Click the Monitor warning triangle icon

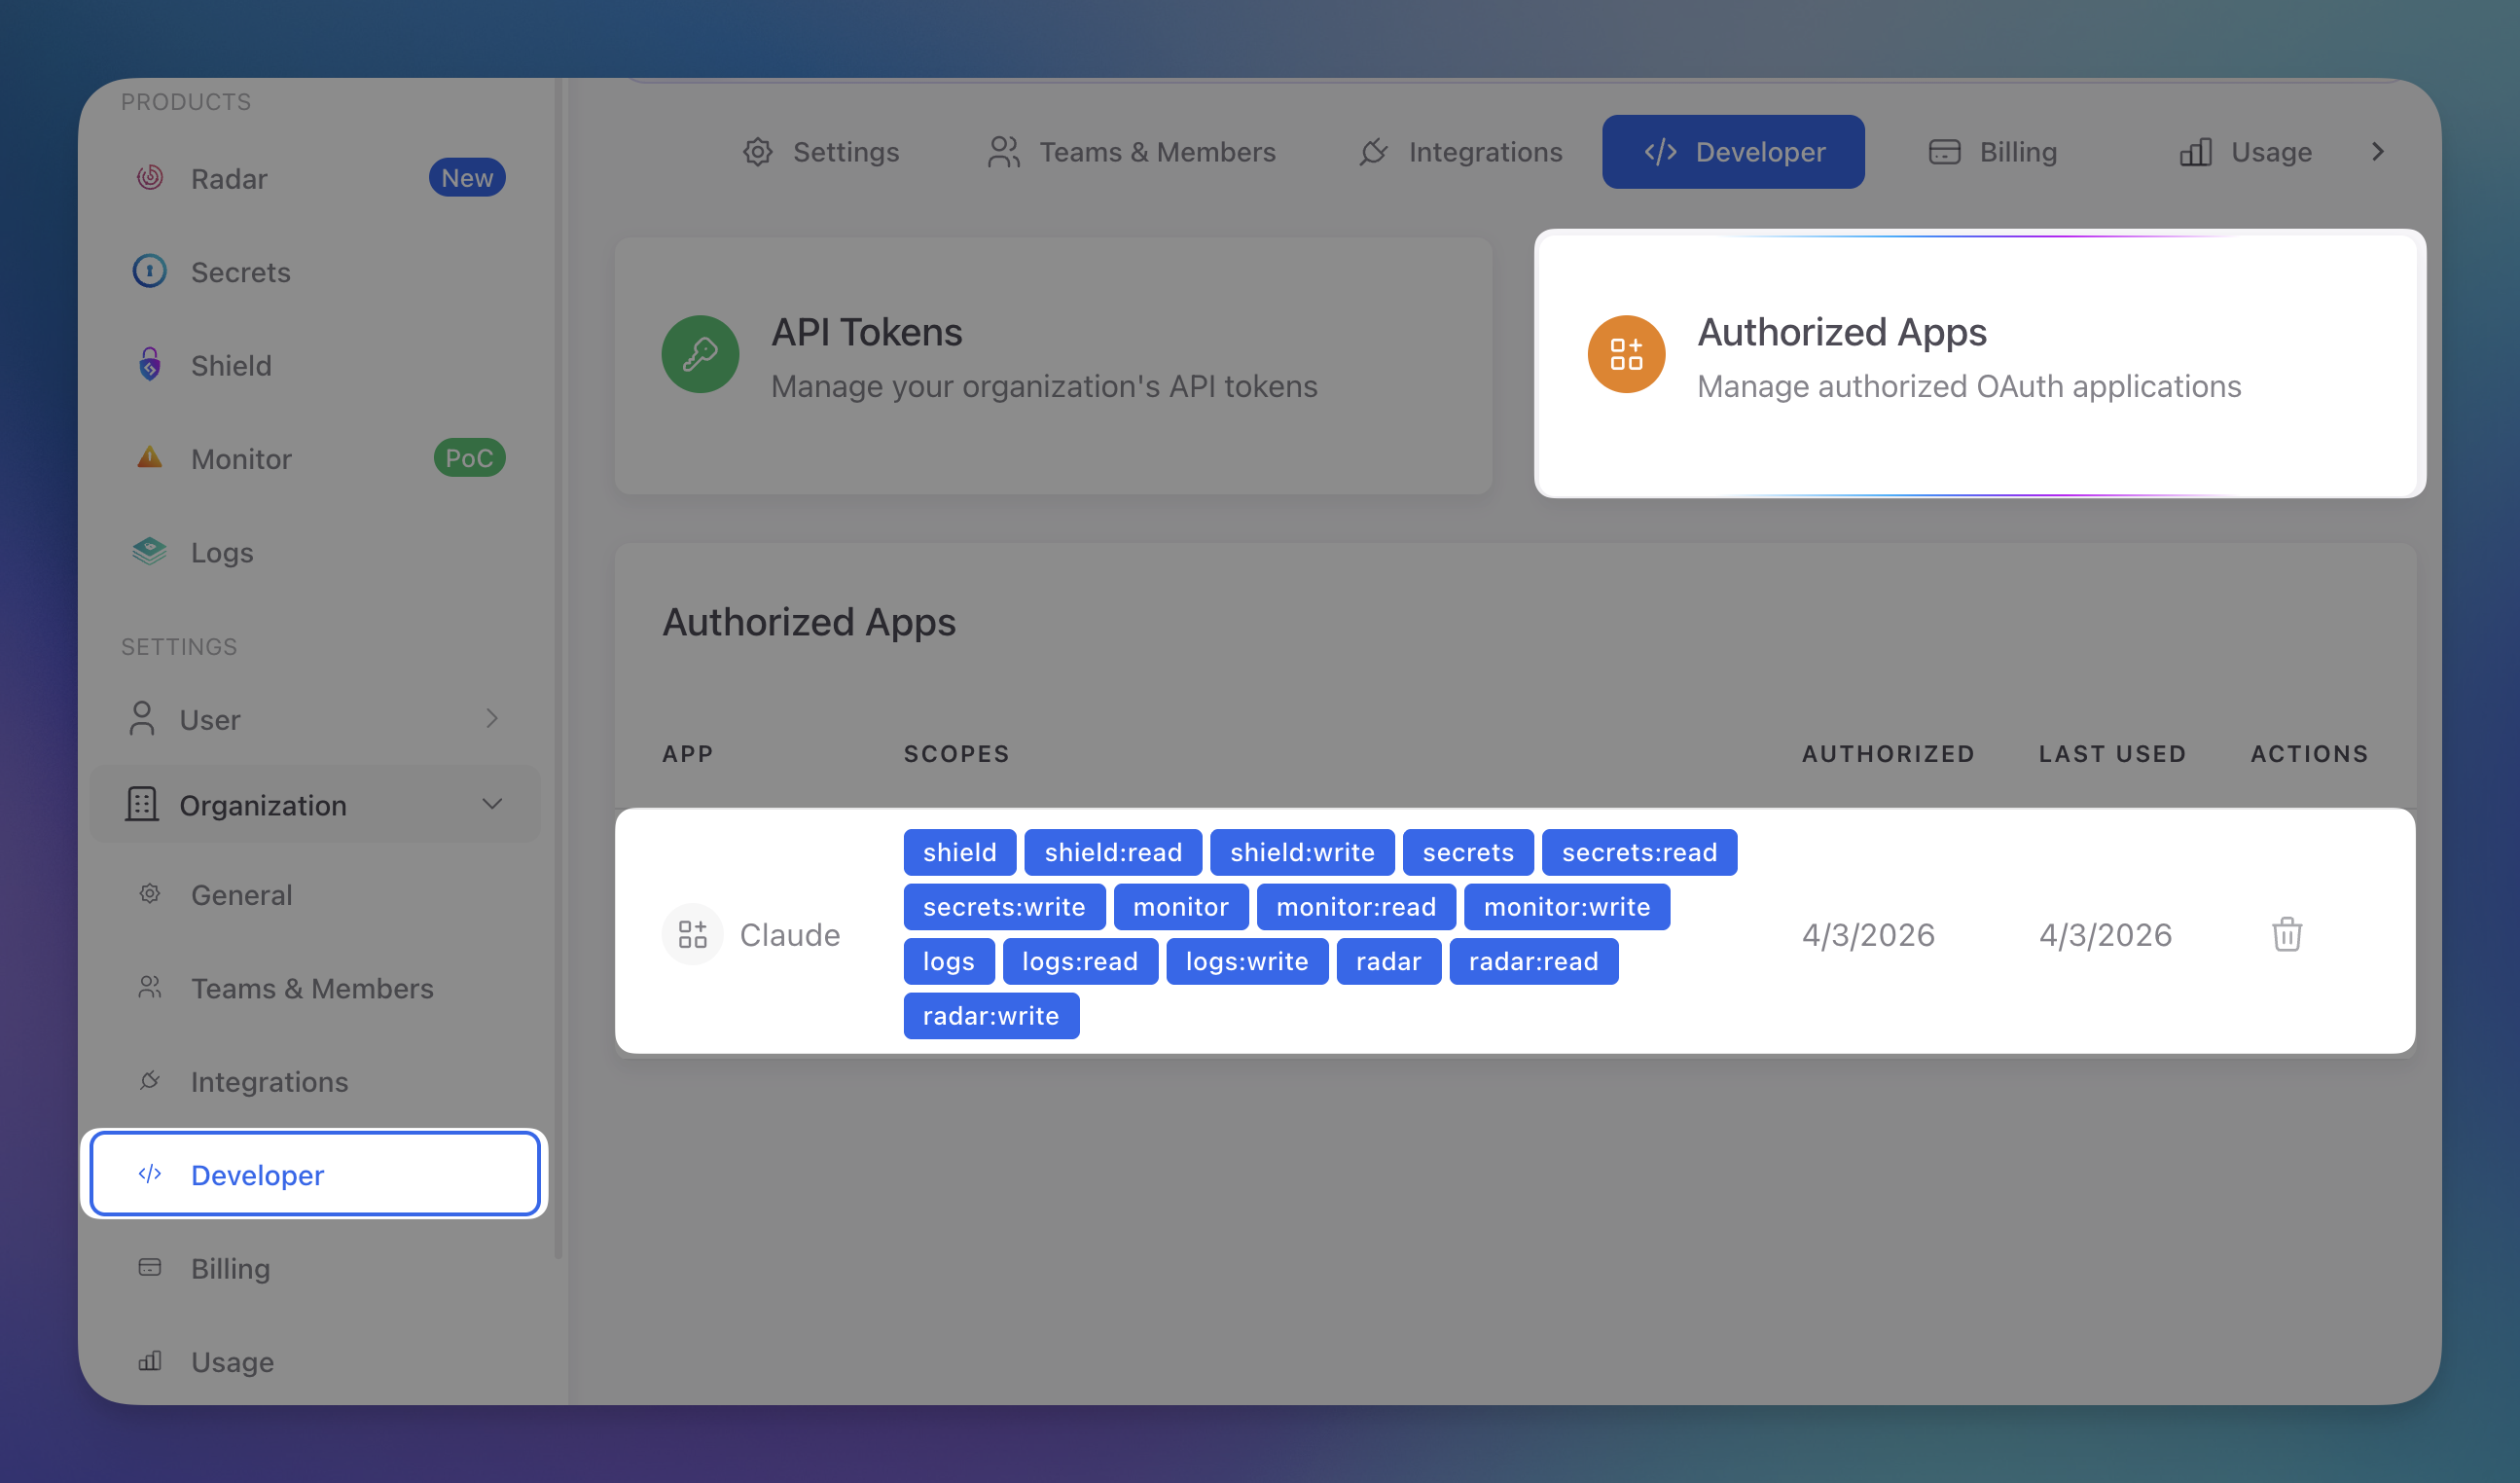(149, 458)
